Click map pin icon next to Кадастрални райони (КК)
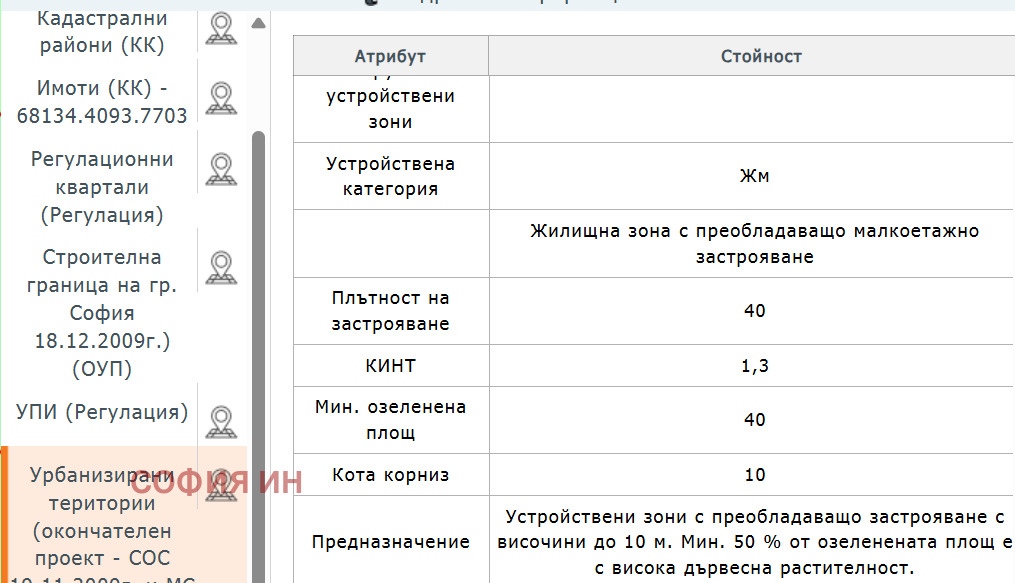1015x583 pixels. [x=221, y=29]
